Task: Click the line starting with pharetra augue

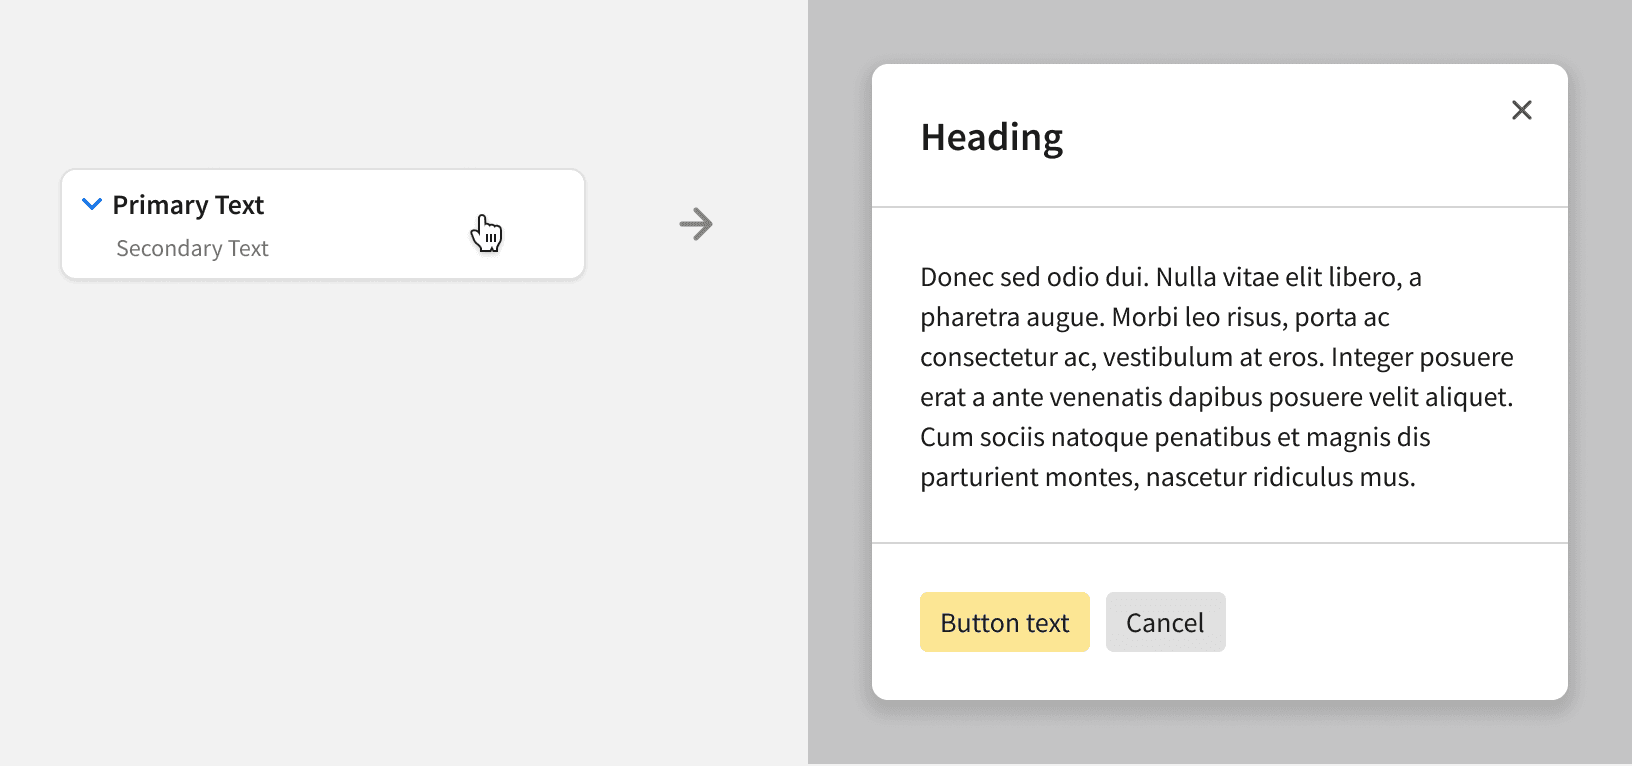Action: 1154,317
